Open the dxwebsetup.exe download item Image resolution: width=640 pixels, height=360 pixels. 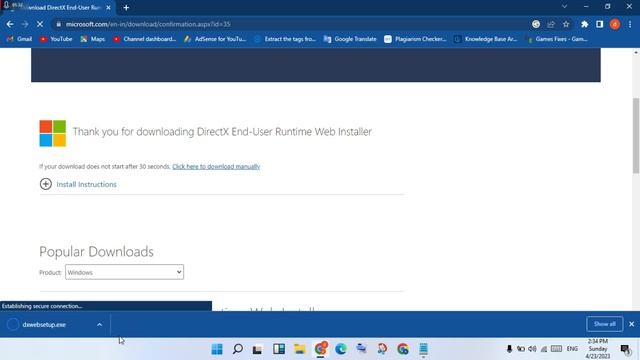tap(44, 325)
